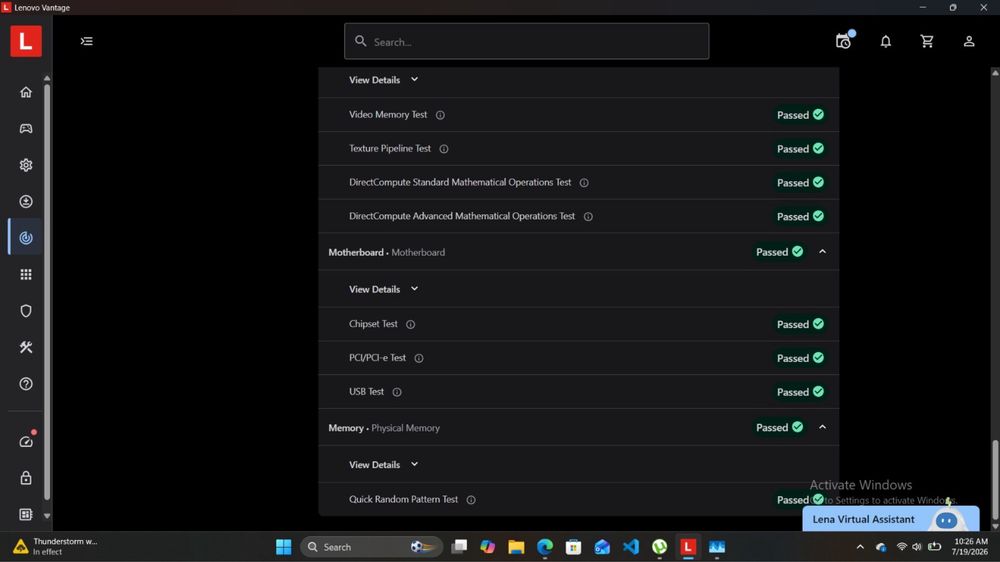Open the Gaming controller section in sidebar
Screen dimensions: 1000x562
point(26,128)
